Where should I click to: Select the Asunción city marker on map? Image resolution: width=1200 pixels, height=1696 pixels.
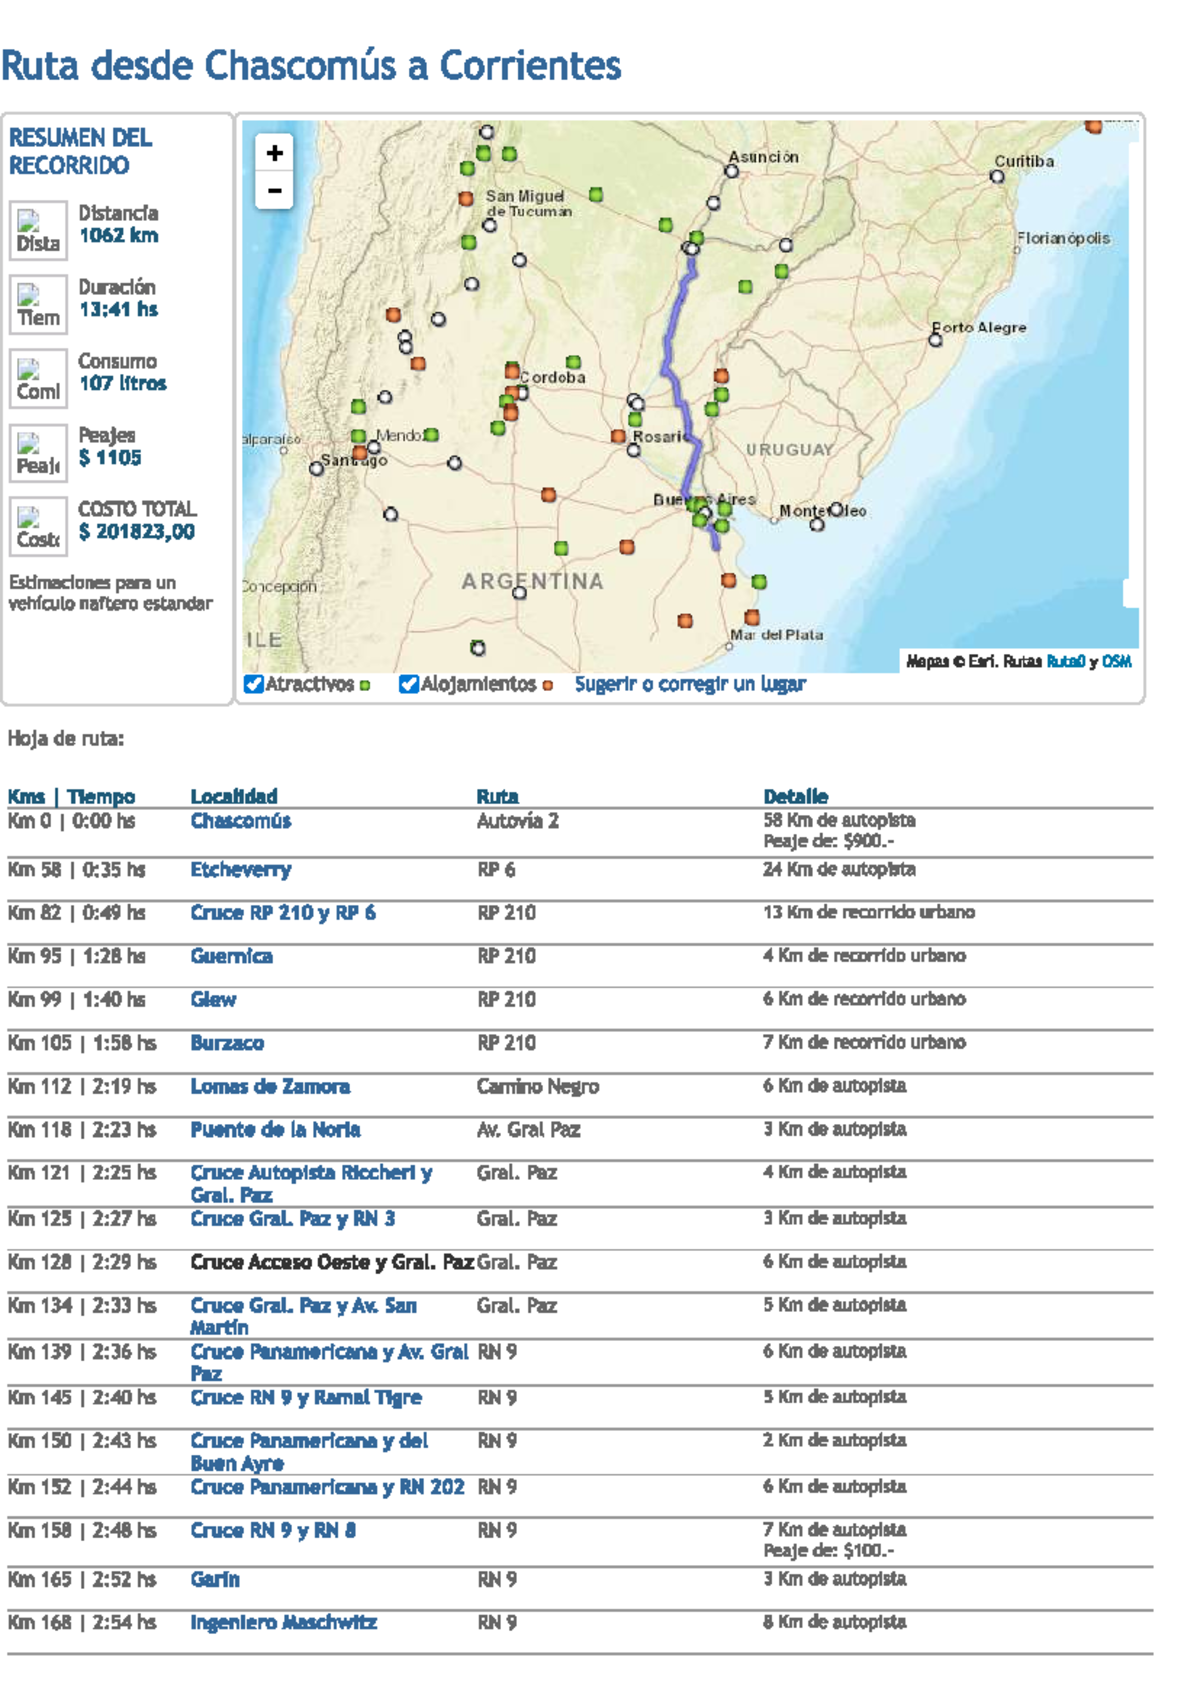point(732,171)
